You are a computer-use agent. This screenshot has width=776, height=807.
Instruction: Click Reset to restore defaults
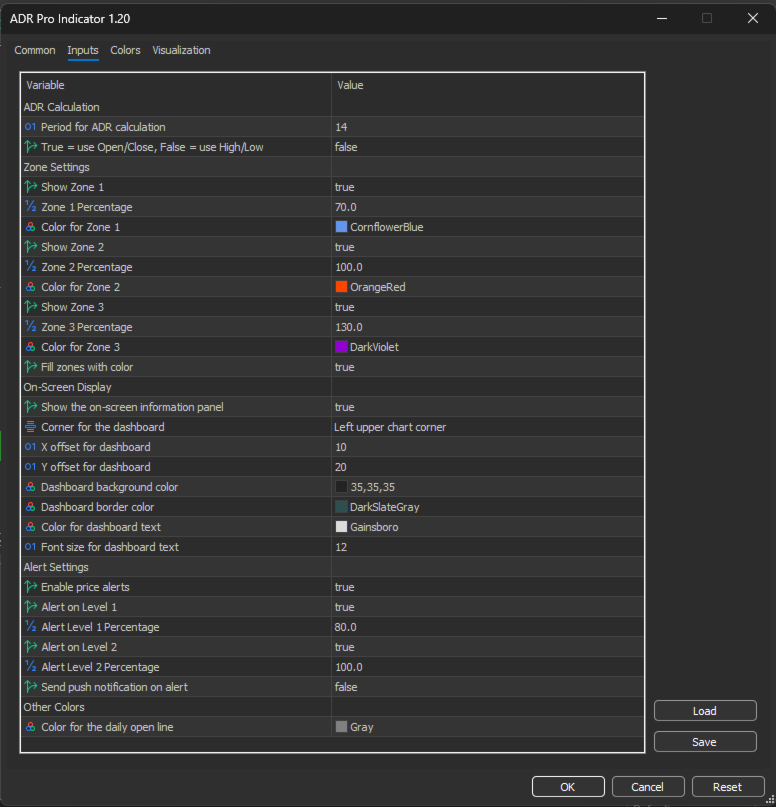coord(728,786)
